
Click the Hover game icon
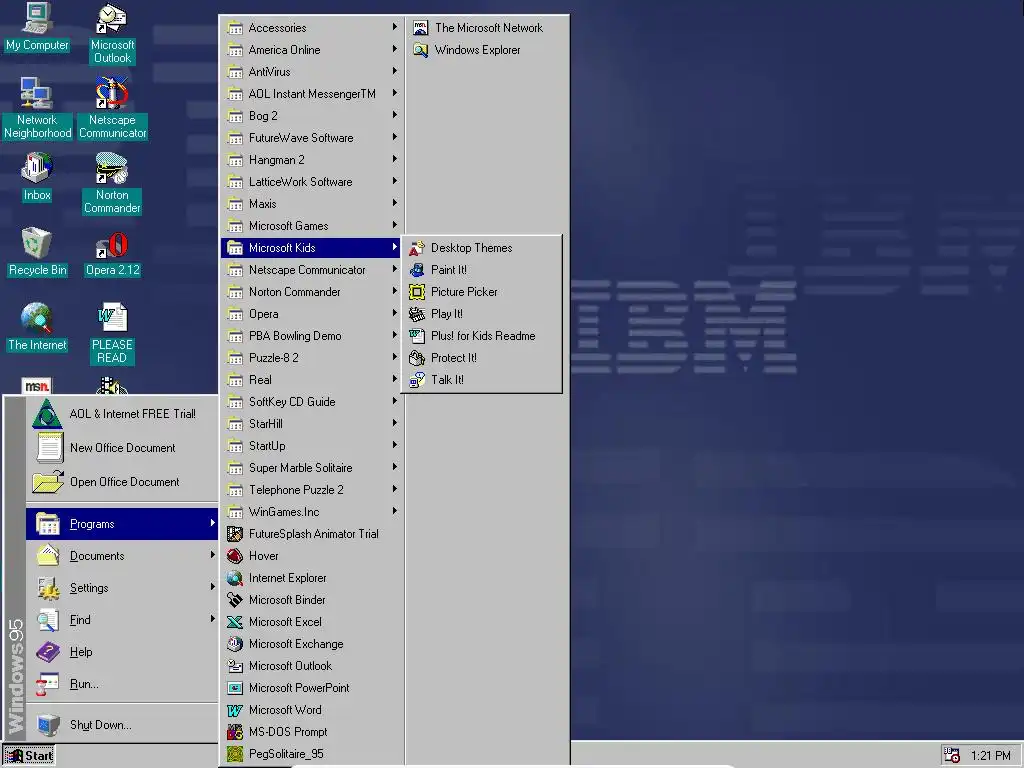234,556
